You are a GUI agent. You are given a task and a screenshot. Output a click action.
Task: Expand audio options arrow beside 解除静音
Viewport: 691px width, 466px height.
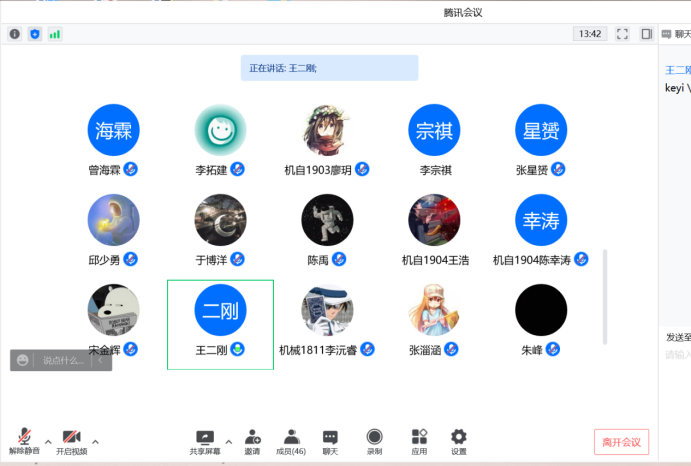[48, 441]
